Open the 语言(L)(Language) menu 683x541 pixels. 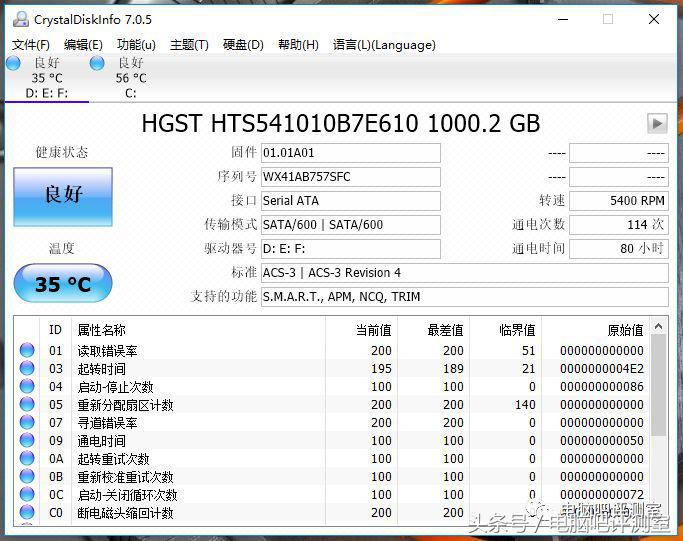pos(384,44)
